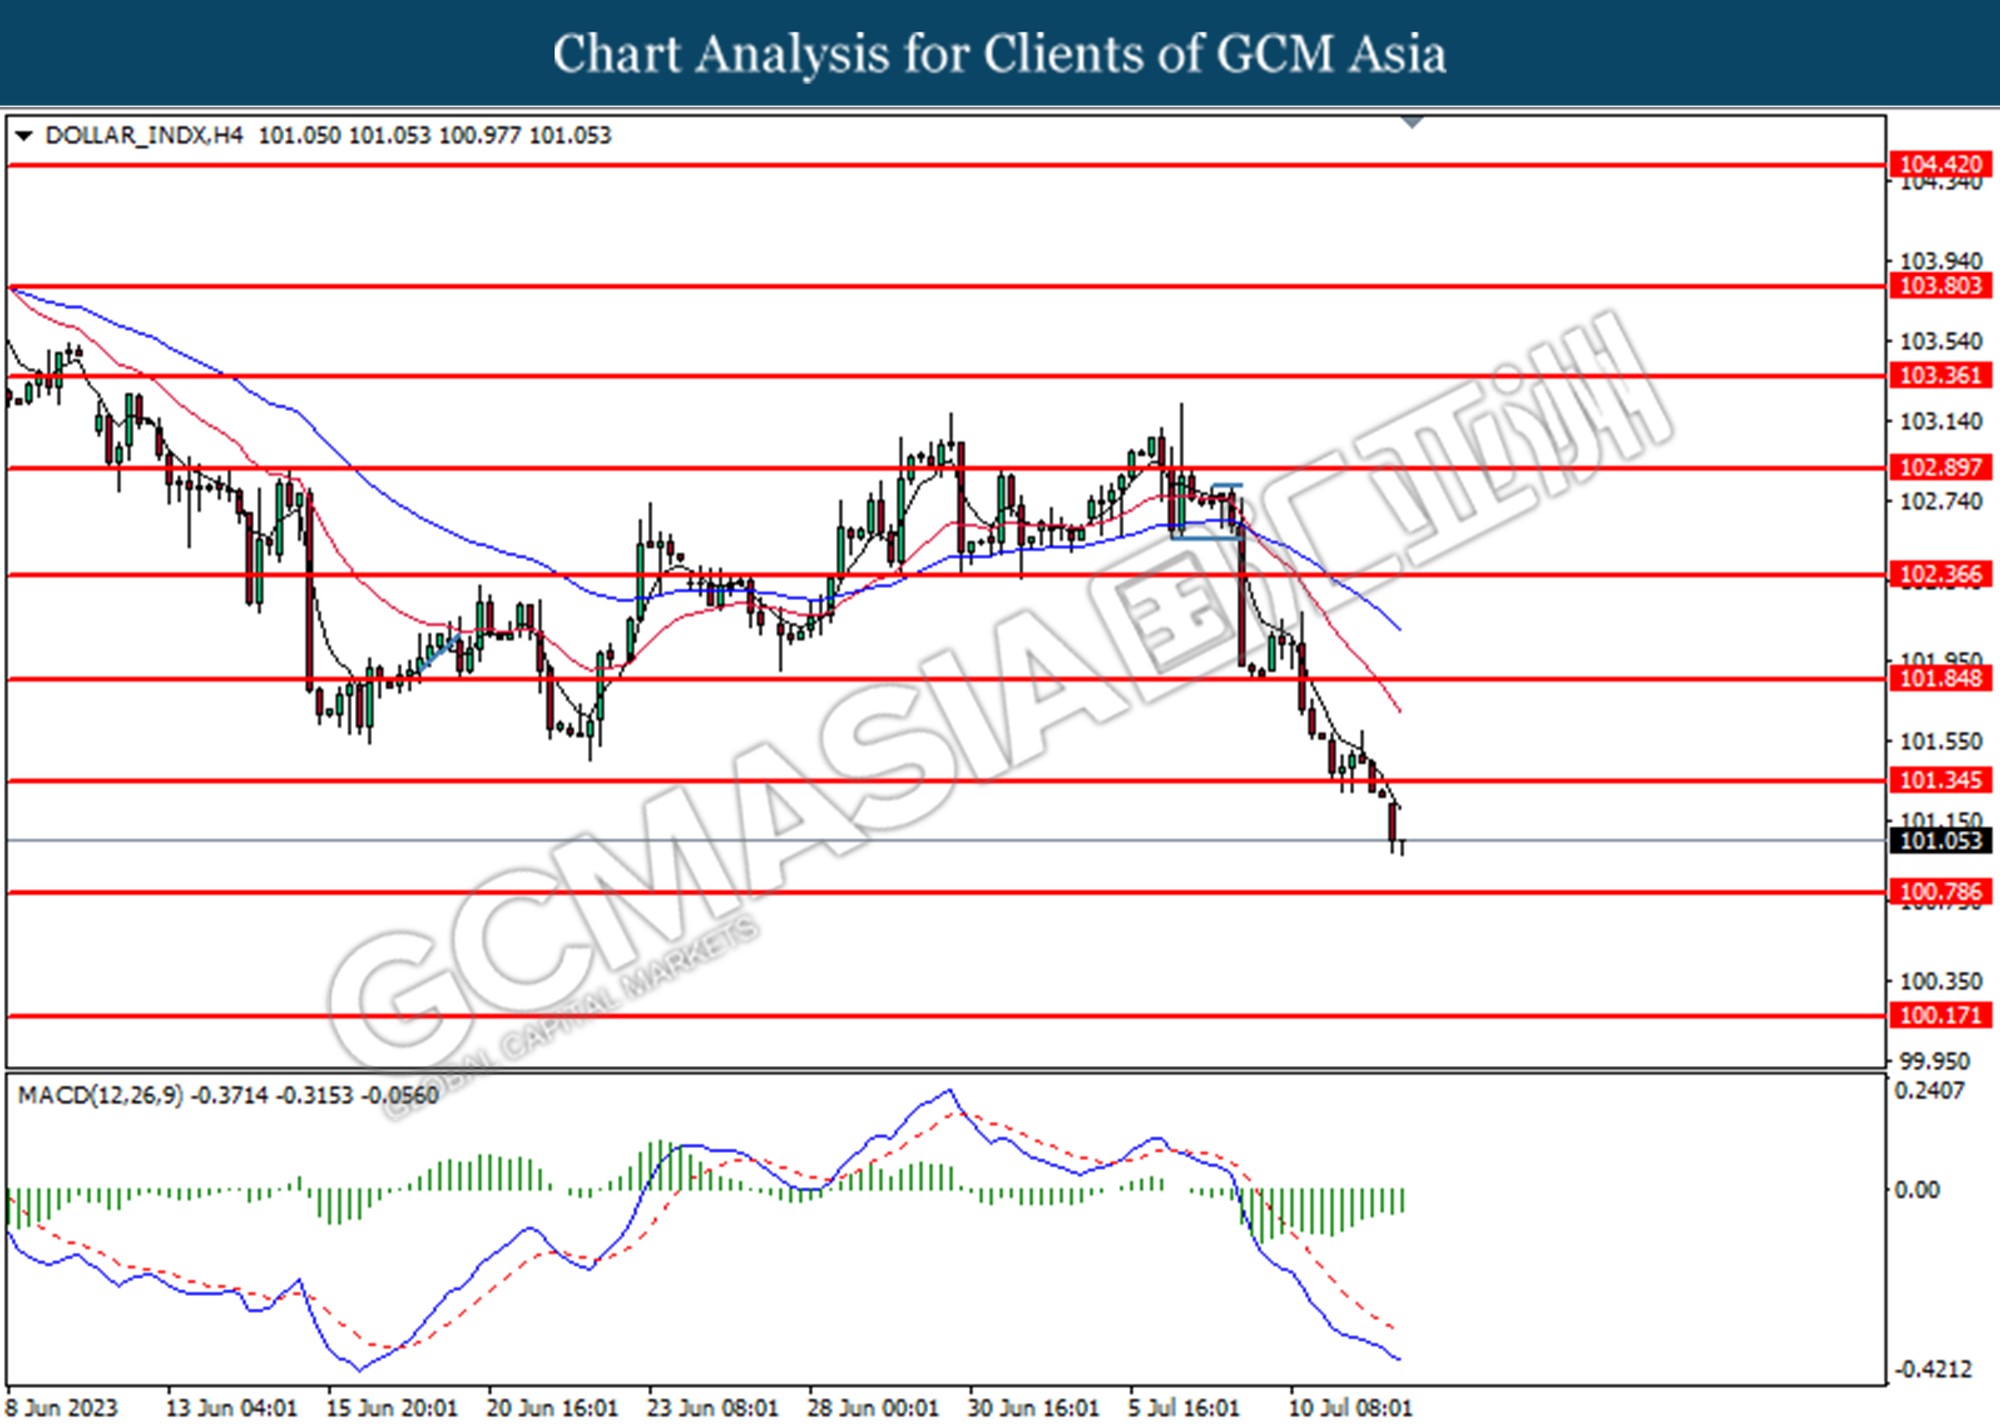Click the 103.540 price scale value
The height and width of the screenshot is (1428, 2000).
pyautogui.click(x=1940, y=342)
